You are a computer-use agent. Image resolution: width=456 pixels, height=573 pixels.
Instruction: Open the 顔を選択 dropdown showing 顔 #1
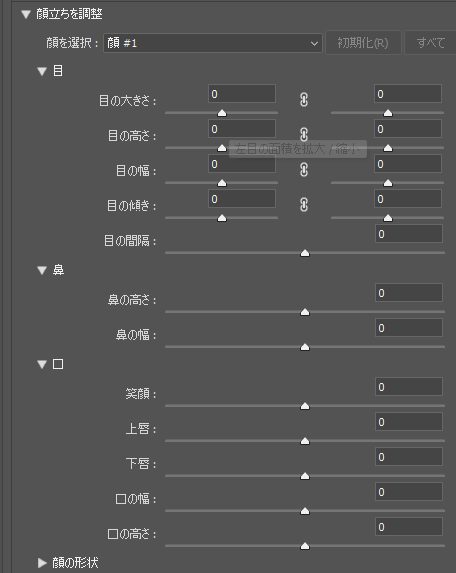213,43
